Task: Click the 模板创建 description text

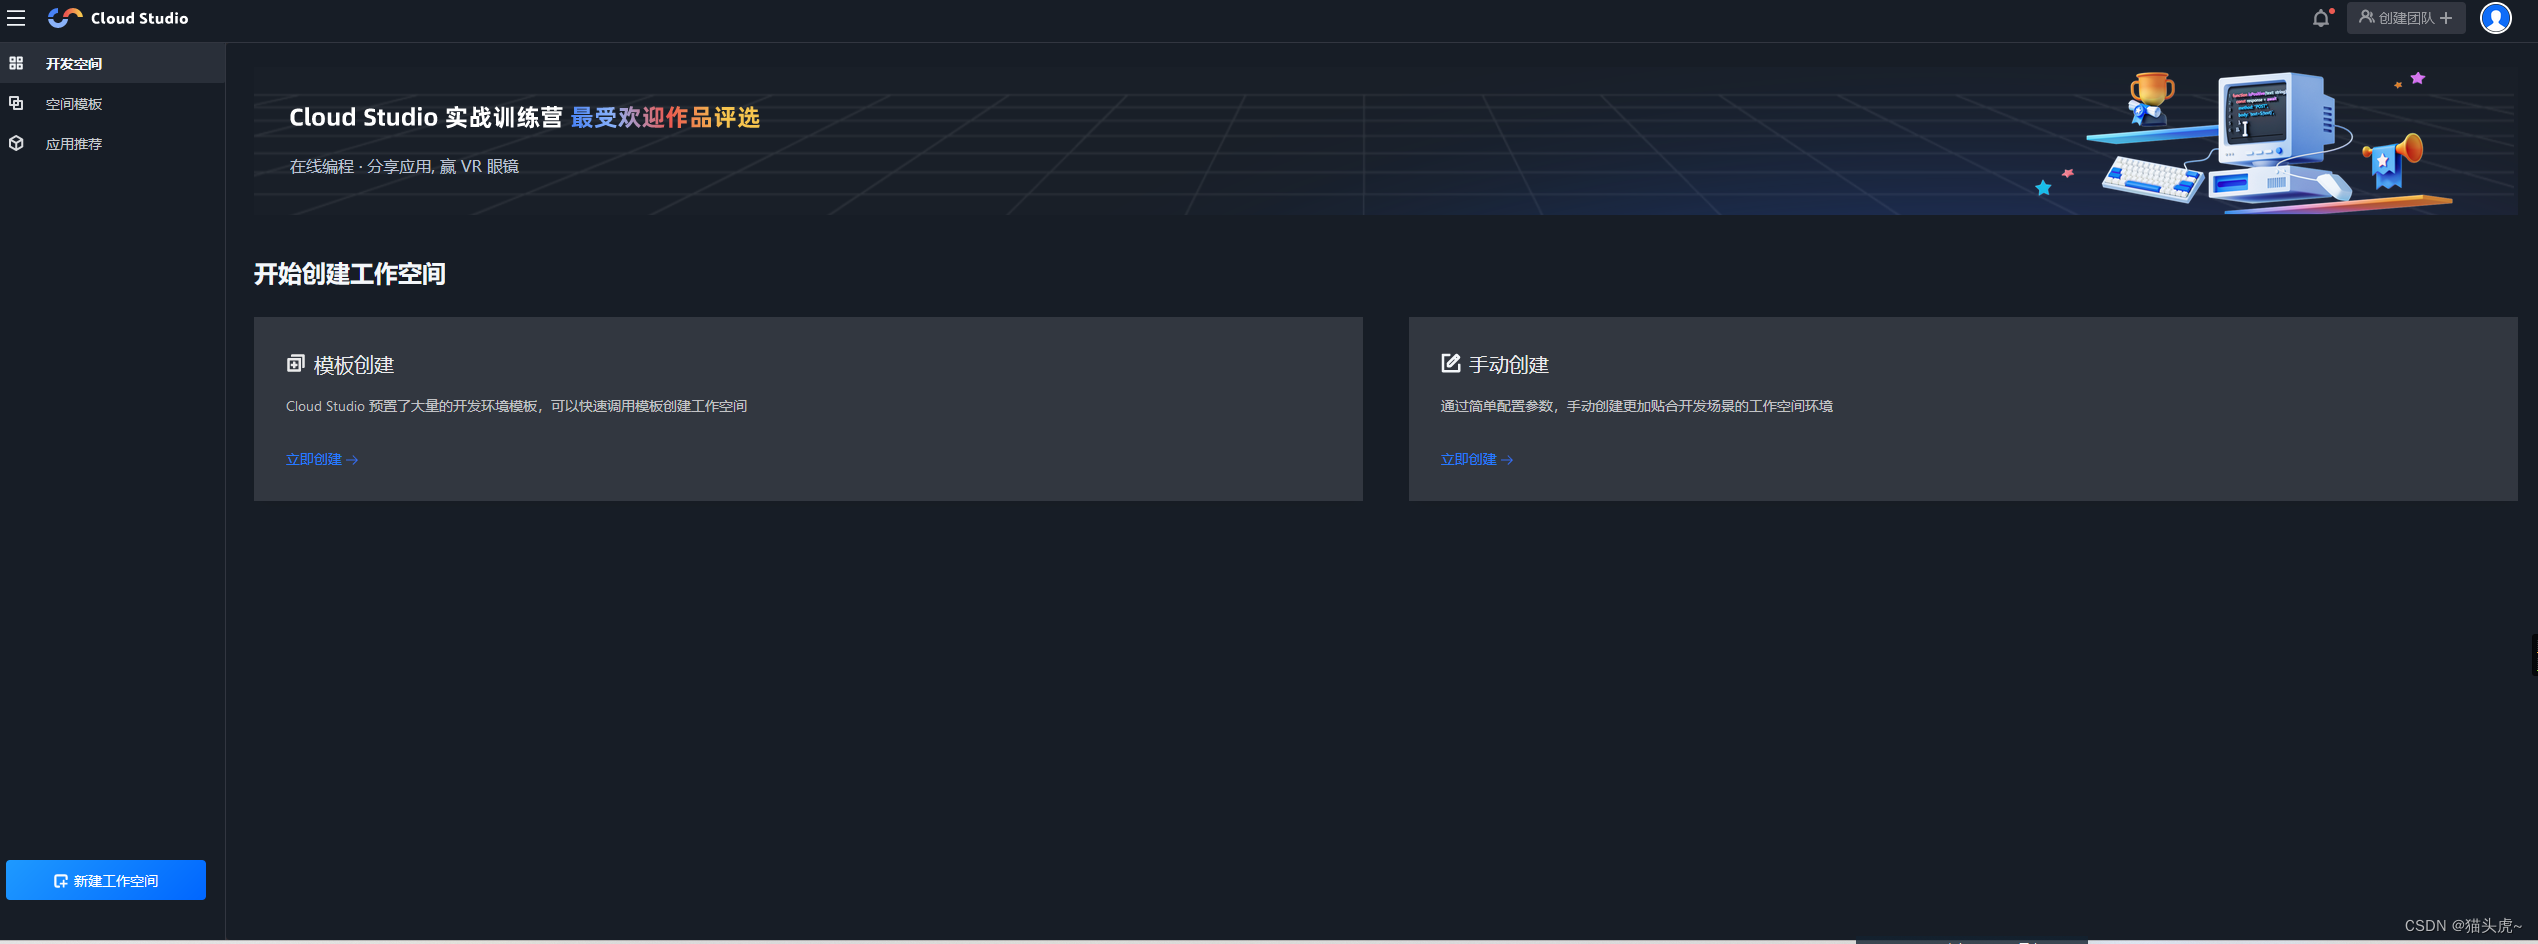Action: click(516, 406)
